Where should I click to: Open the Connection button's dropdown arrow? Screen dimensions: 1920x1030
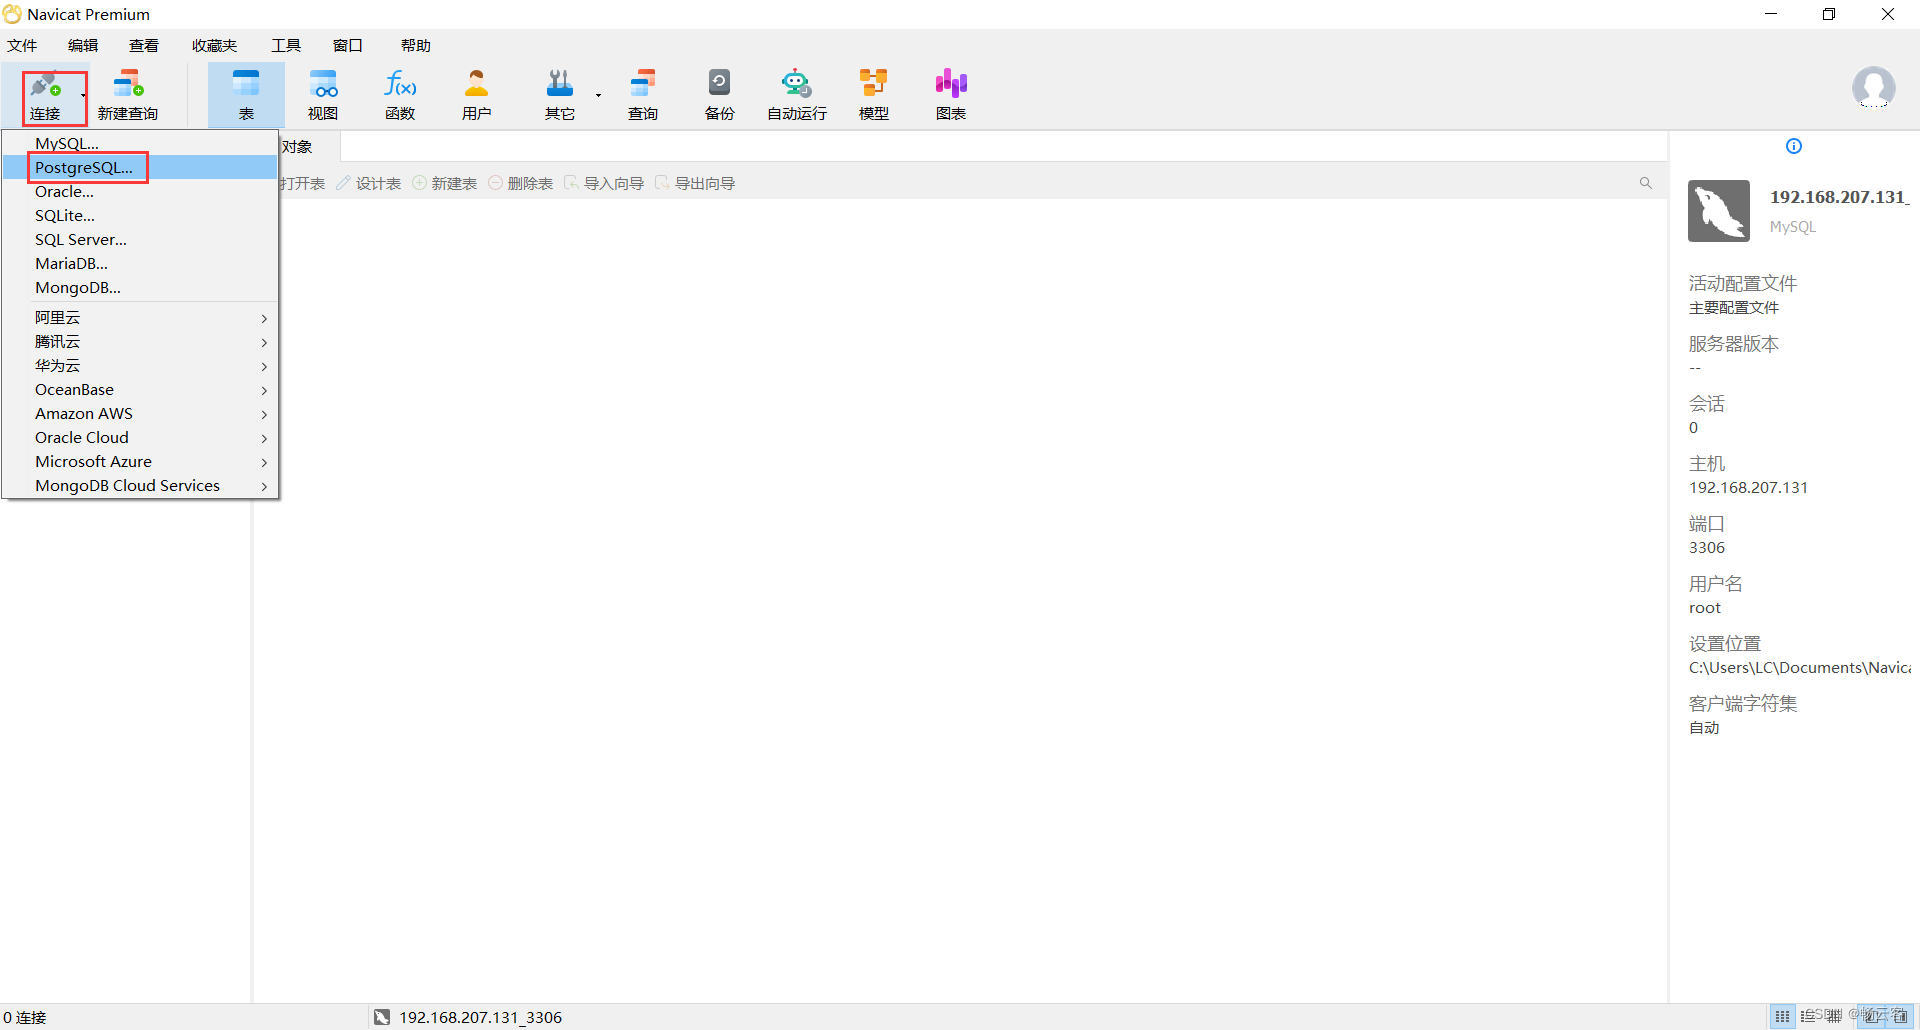tap(83, 96)
